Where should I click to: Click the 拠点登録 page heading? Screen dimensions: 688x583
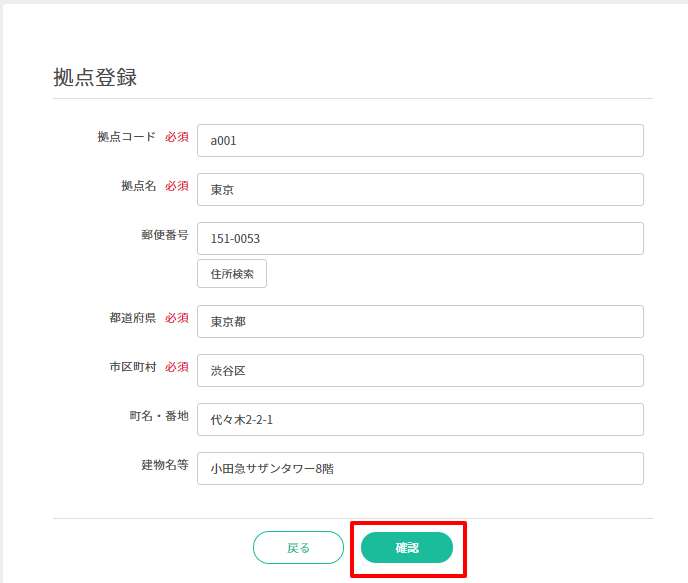(95, 77)
